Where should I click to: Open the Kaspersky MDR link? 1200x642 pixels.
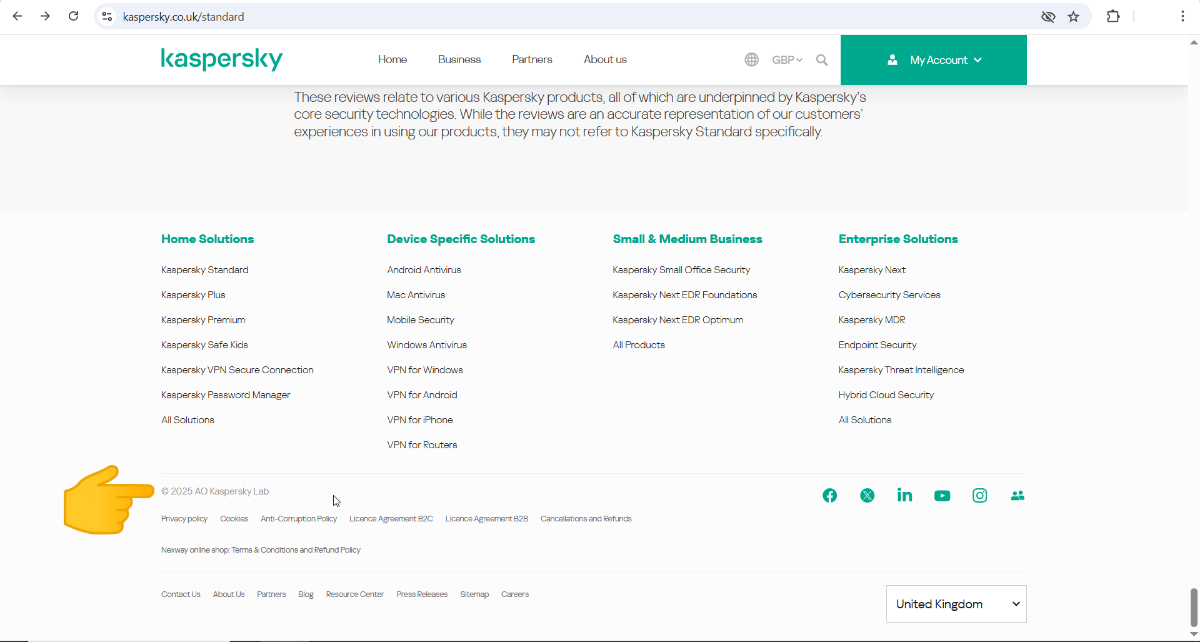click(872, 320)
